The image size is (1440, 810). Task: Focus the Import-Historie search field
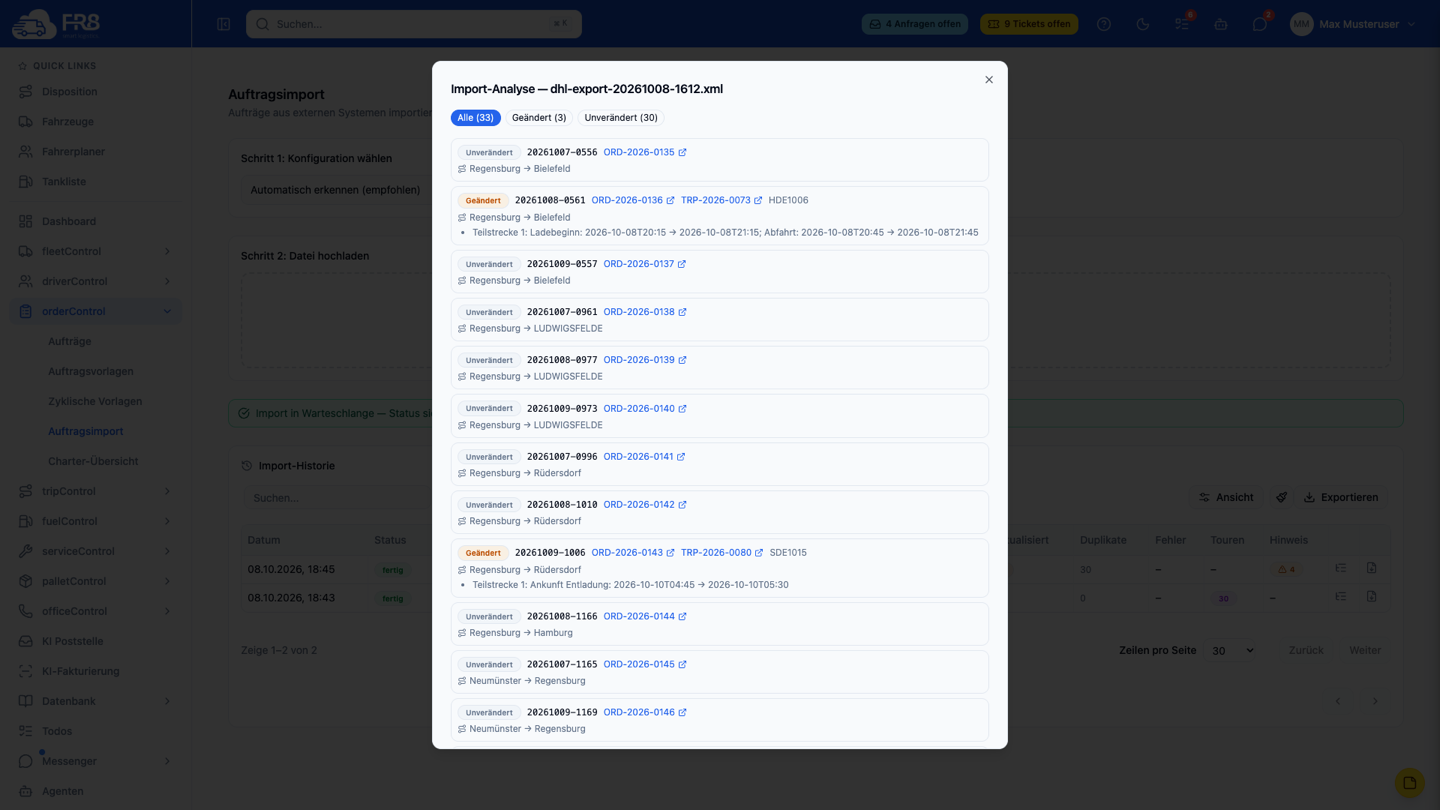coord(340,498)
